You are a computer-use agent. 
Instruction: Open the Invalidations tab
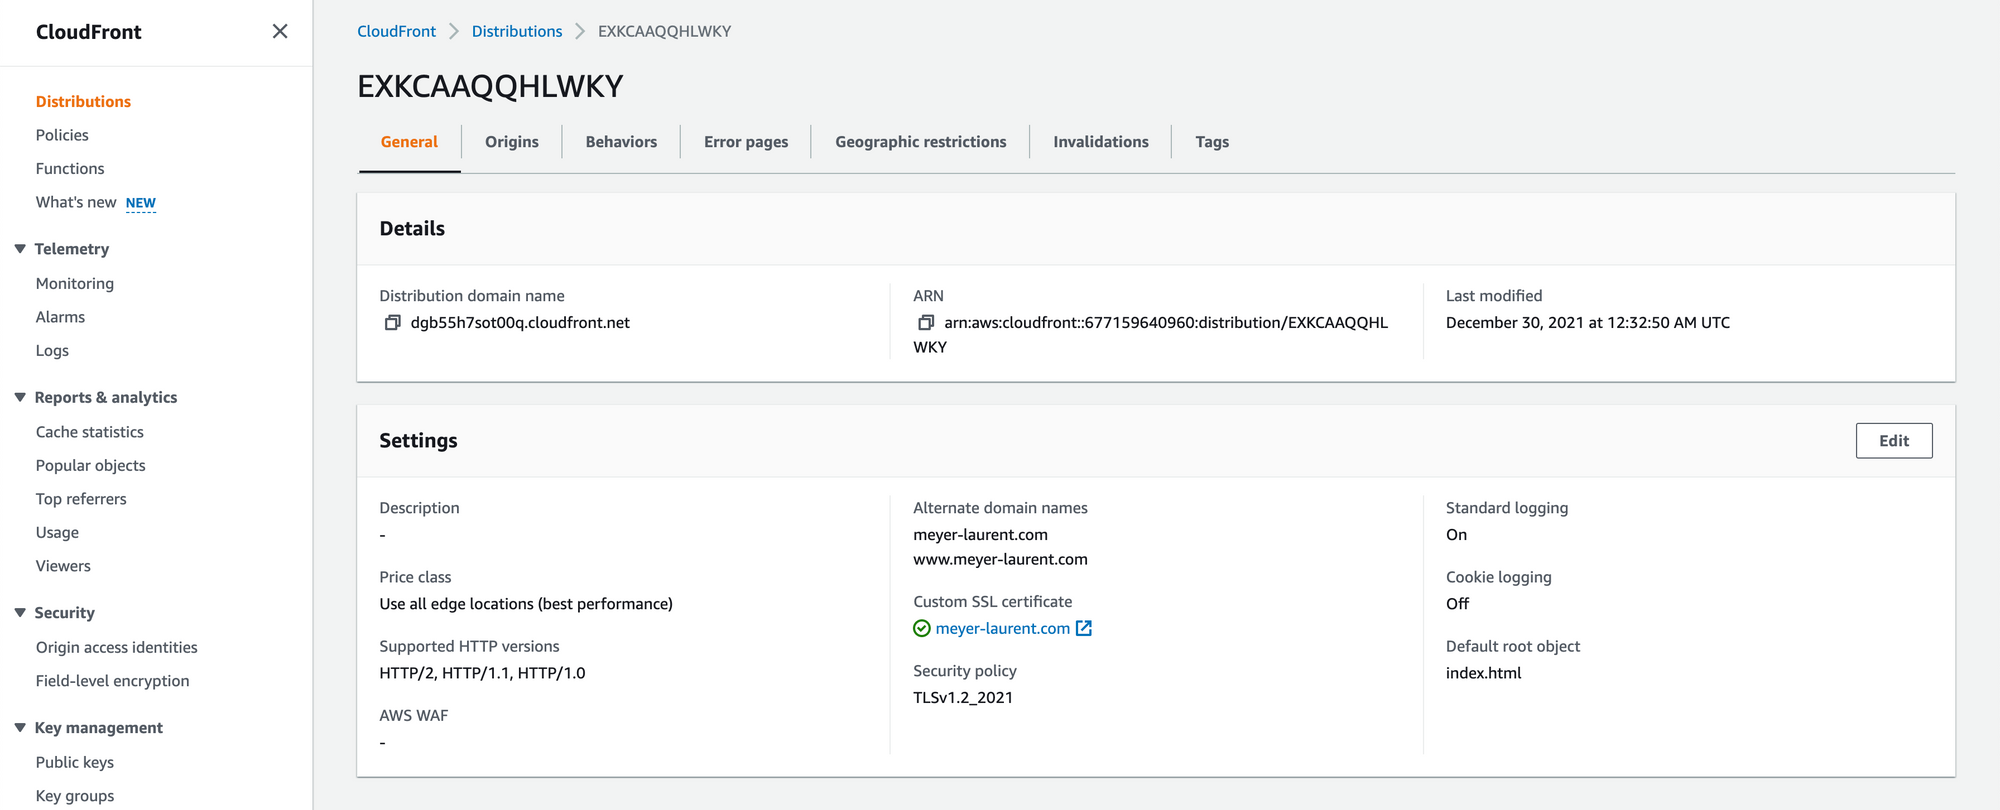point(1101,142)
